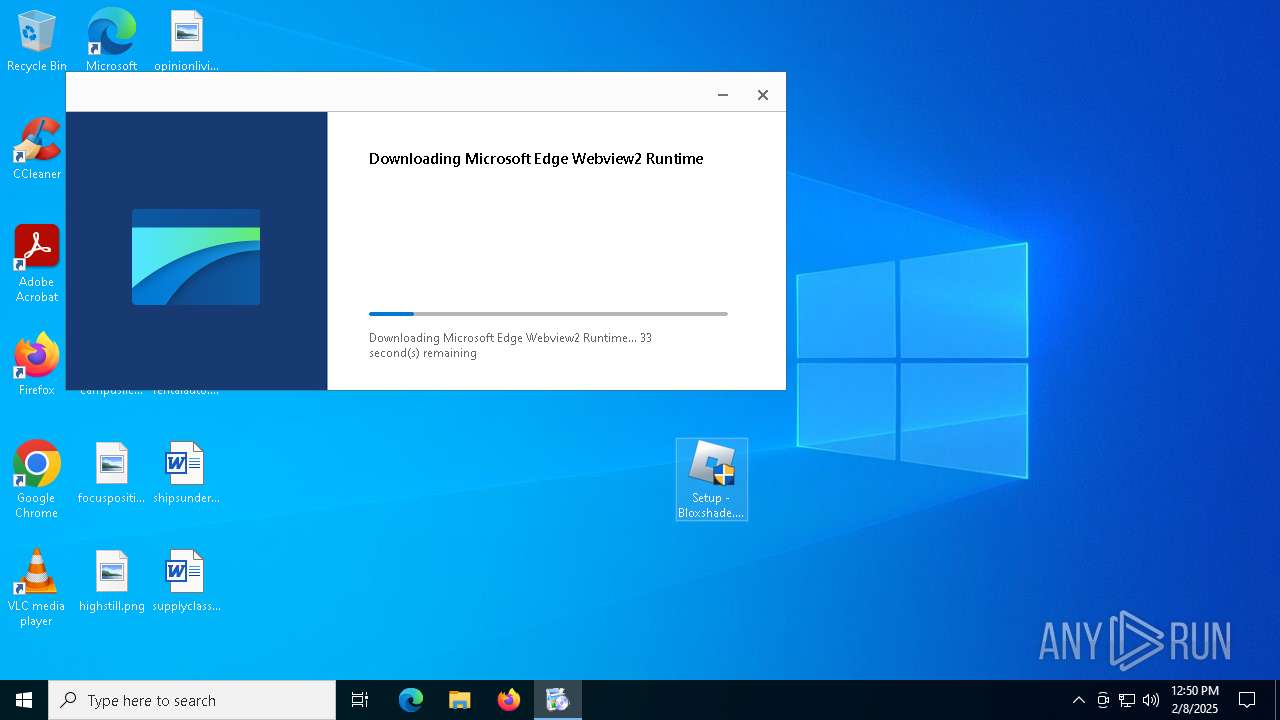1280x720 pixels.
Task: Select shipsunder... Word document on desktop
Action: 186,473
